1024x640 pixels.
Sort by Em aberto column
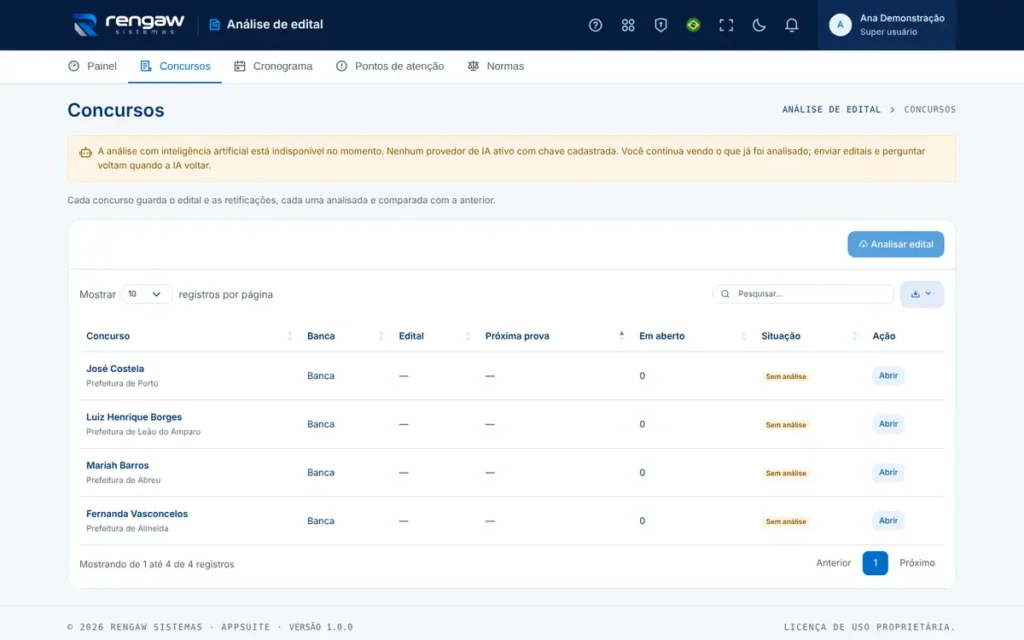coord(692,336)
